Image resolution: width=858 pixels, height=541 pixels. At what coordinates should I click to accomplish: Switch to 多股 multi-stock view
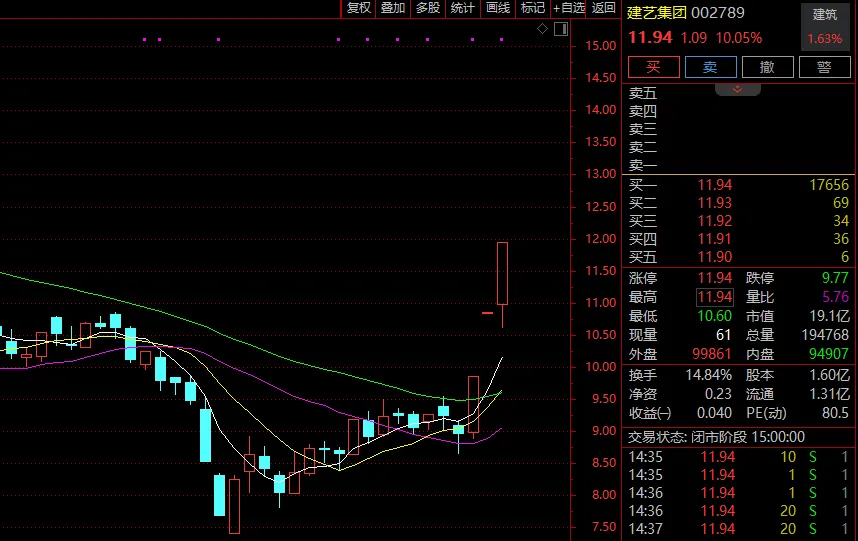[428, 8]
